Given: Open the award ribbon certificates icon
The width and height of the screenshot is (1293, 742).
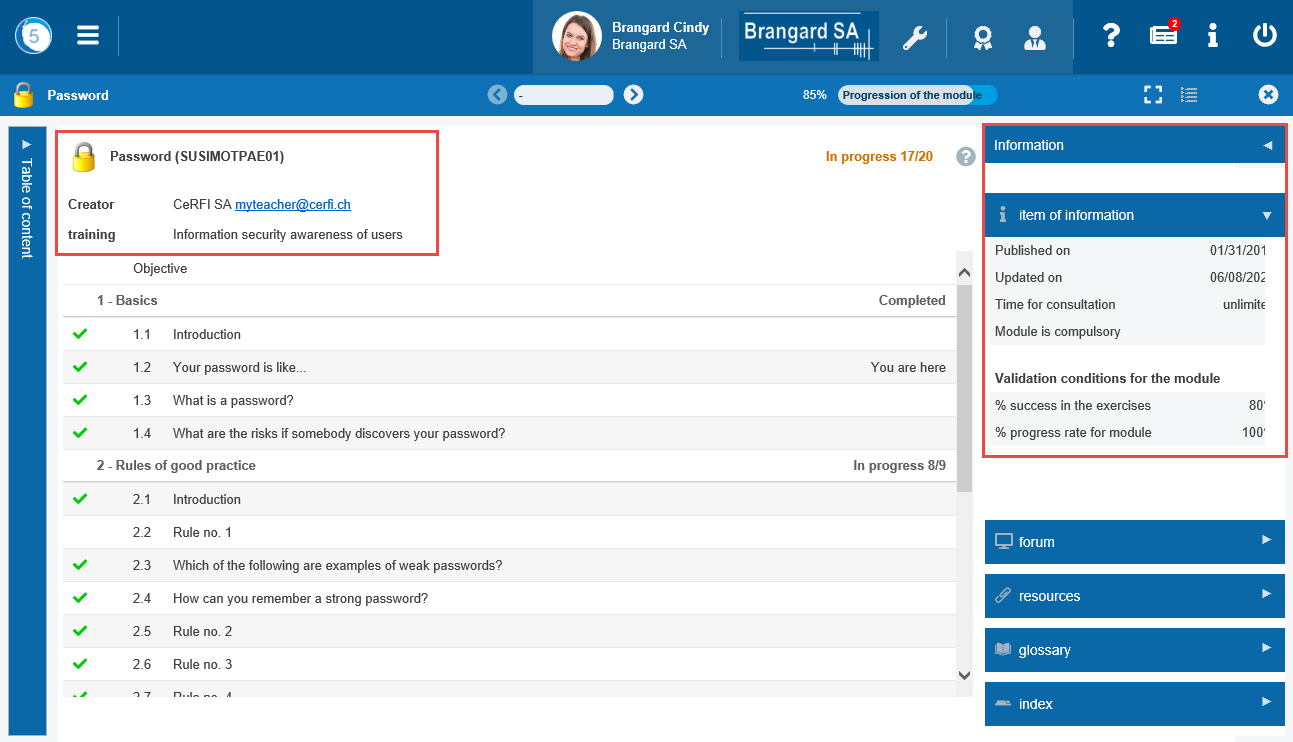Looking at the screenshot, I should [983, 38].
